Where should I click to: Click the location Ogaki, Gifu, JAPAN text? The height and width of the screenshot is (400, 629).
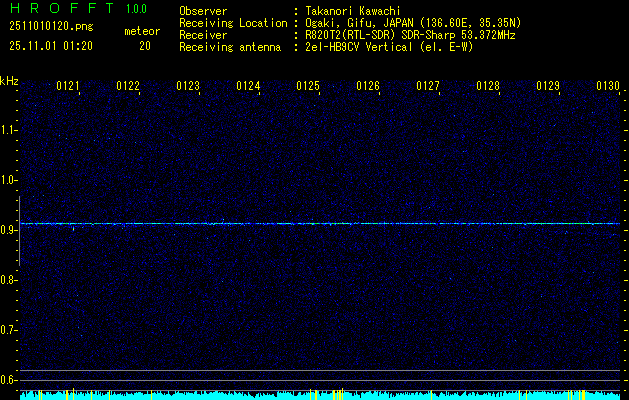pos(357,23)
